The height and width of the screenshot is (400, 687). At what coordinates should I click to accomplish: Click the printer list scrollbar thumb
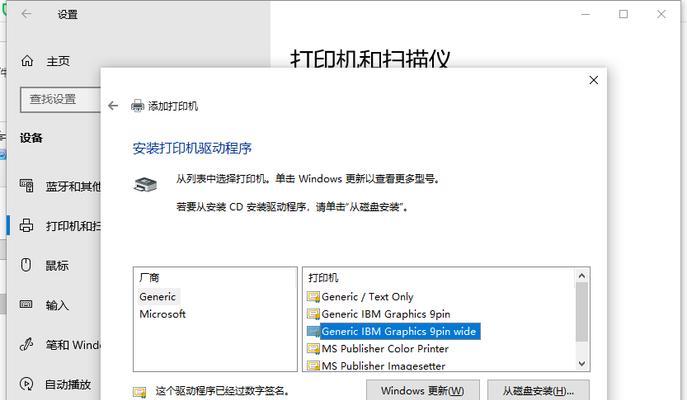[x=582, y=312]
